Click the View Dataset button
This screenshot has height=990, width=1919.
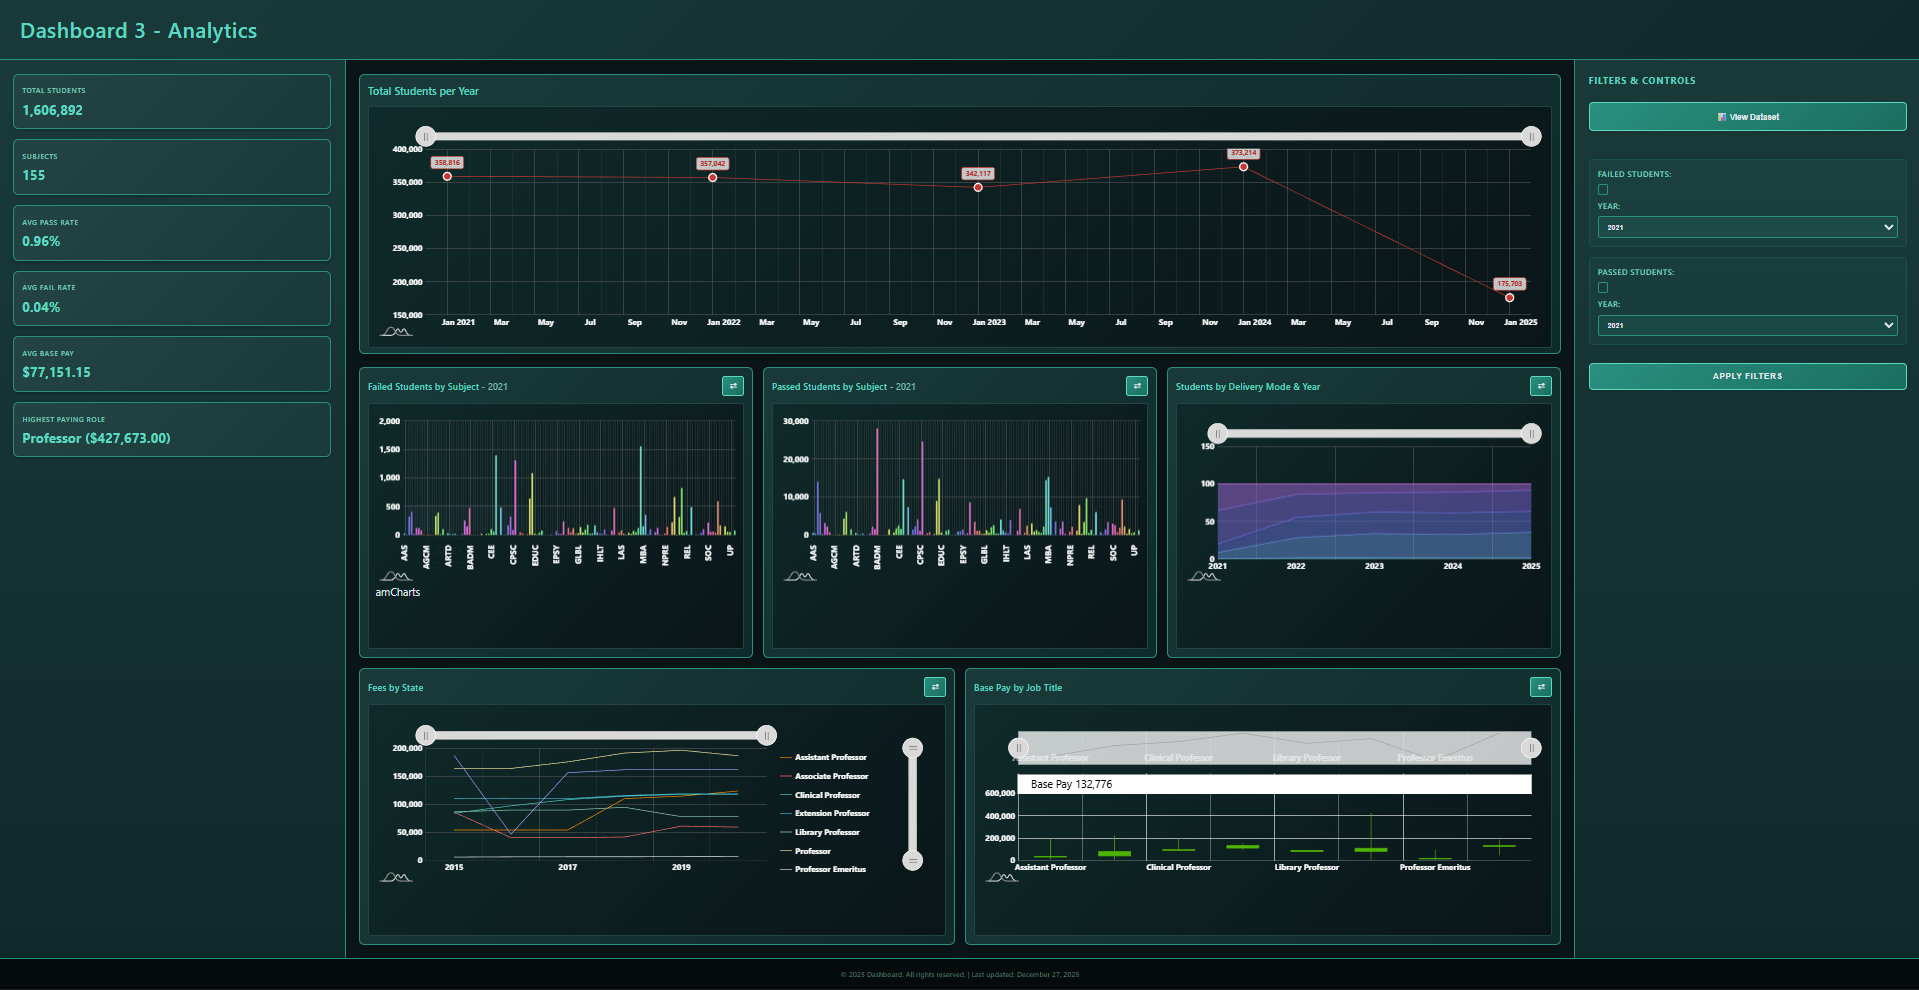[x=1747, y=117]
